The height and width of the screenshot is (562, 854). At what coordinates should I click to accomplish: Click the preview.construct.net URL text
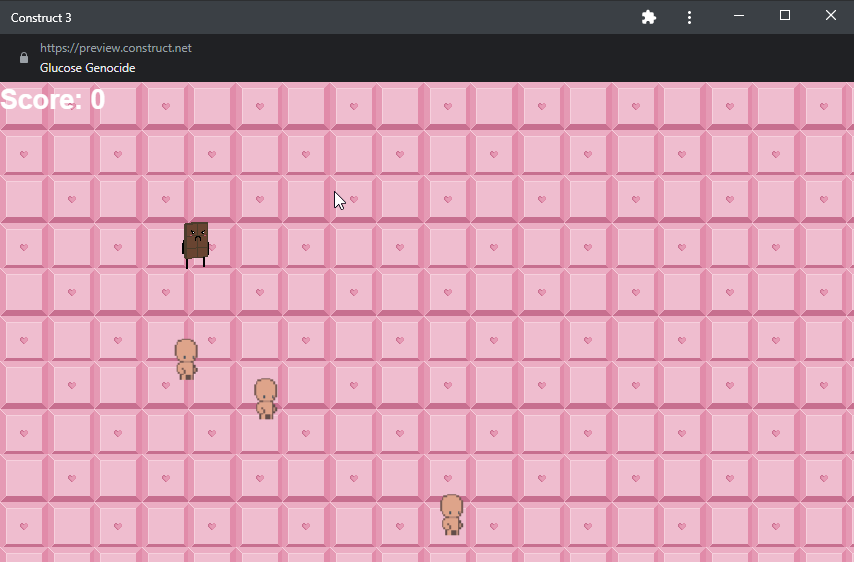[x=116, y=48]
